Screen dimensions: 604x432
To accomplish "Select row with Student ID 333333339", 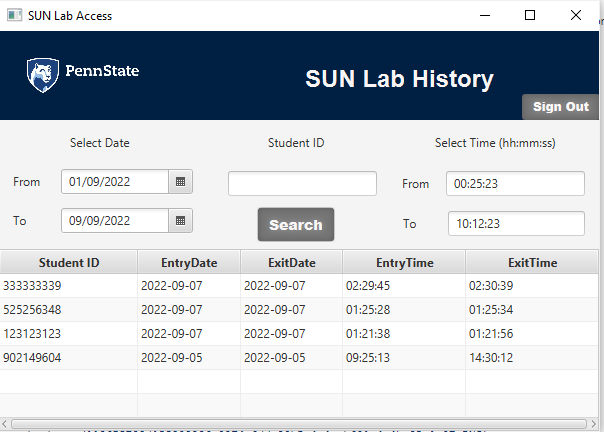I will click(x=299, y=286).
